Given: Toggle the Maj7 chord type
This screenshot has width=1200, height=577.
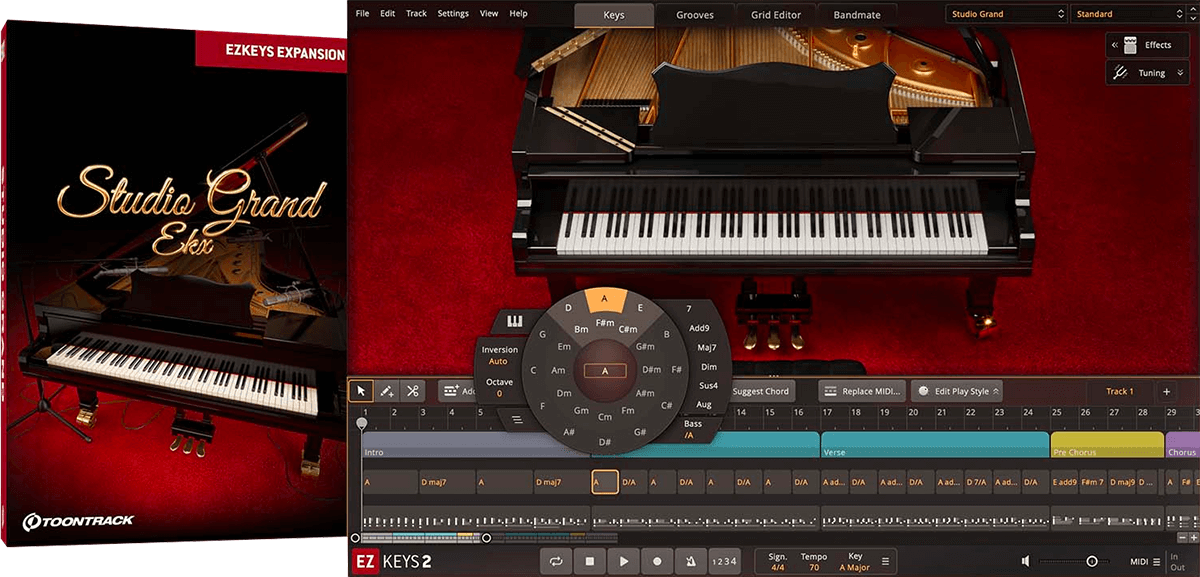Looking at the screenshot, I should click(706, 347).
